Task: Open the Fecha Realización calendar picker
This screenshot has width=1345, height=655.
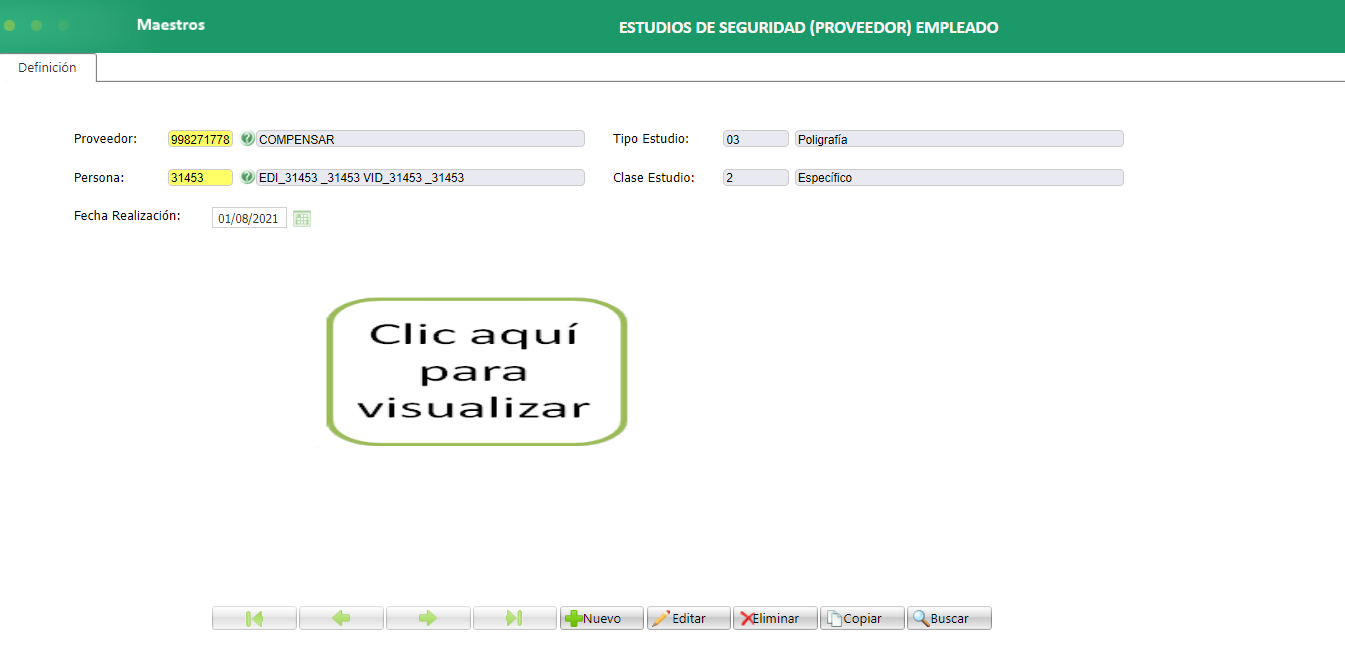Action: 302,217
